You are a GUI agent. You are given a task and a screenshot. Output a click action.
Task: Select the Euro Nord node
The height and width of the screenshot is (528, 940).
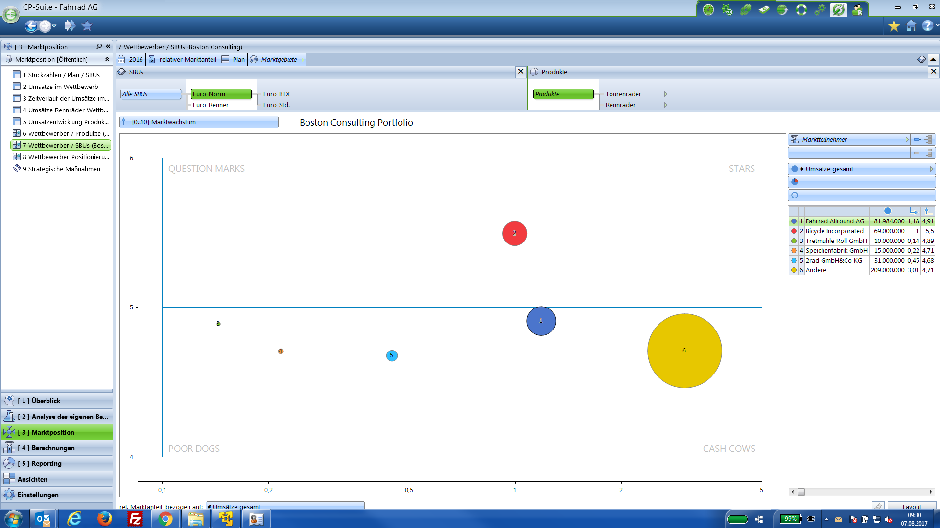tap(221, 94)
